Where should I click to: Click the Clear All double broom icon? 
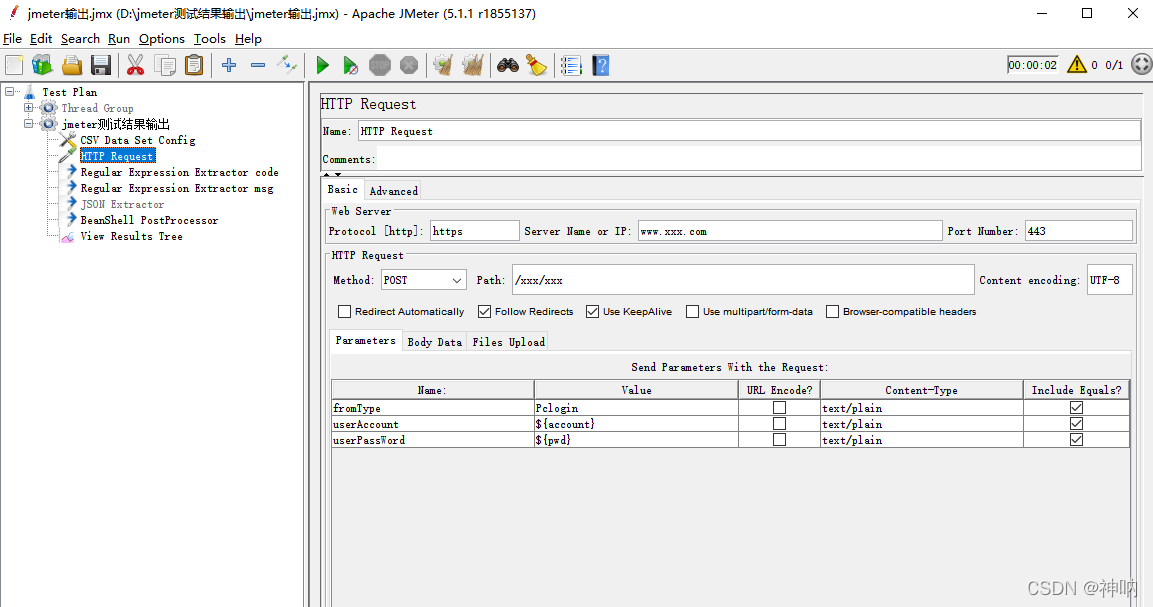click(473, 65)
